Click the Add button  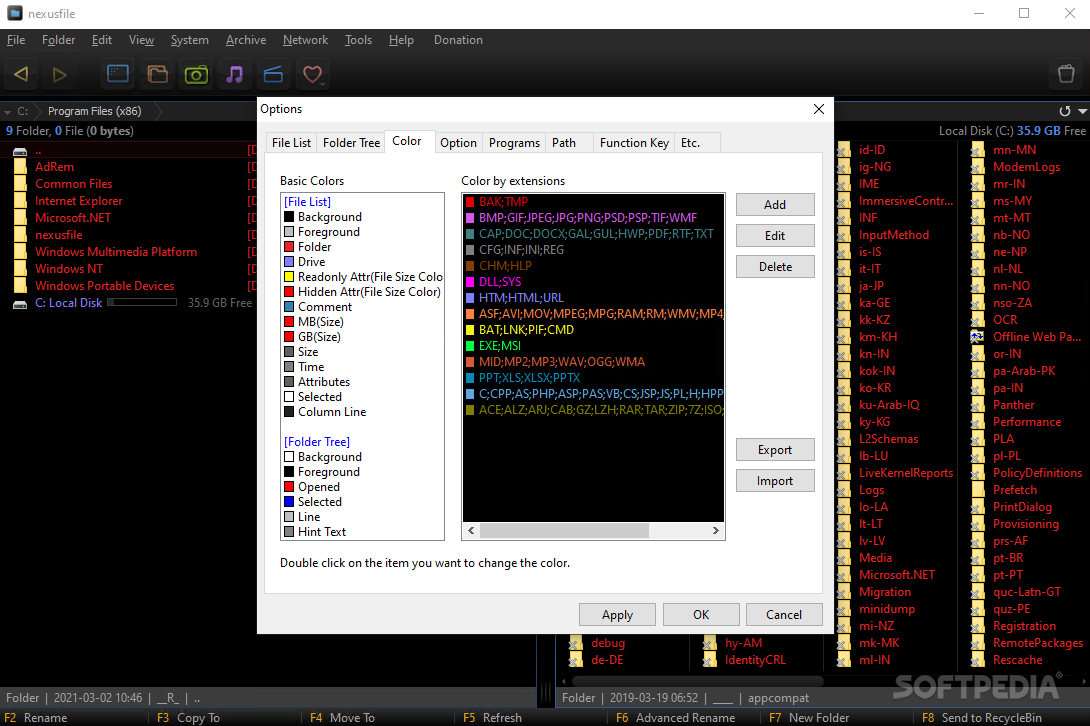click(775, 204)
